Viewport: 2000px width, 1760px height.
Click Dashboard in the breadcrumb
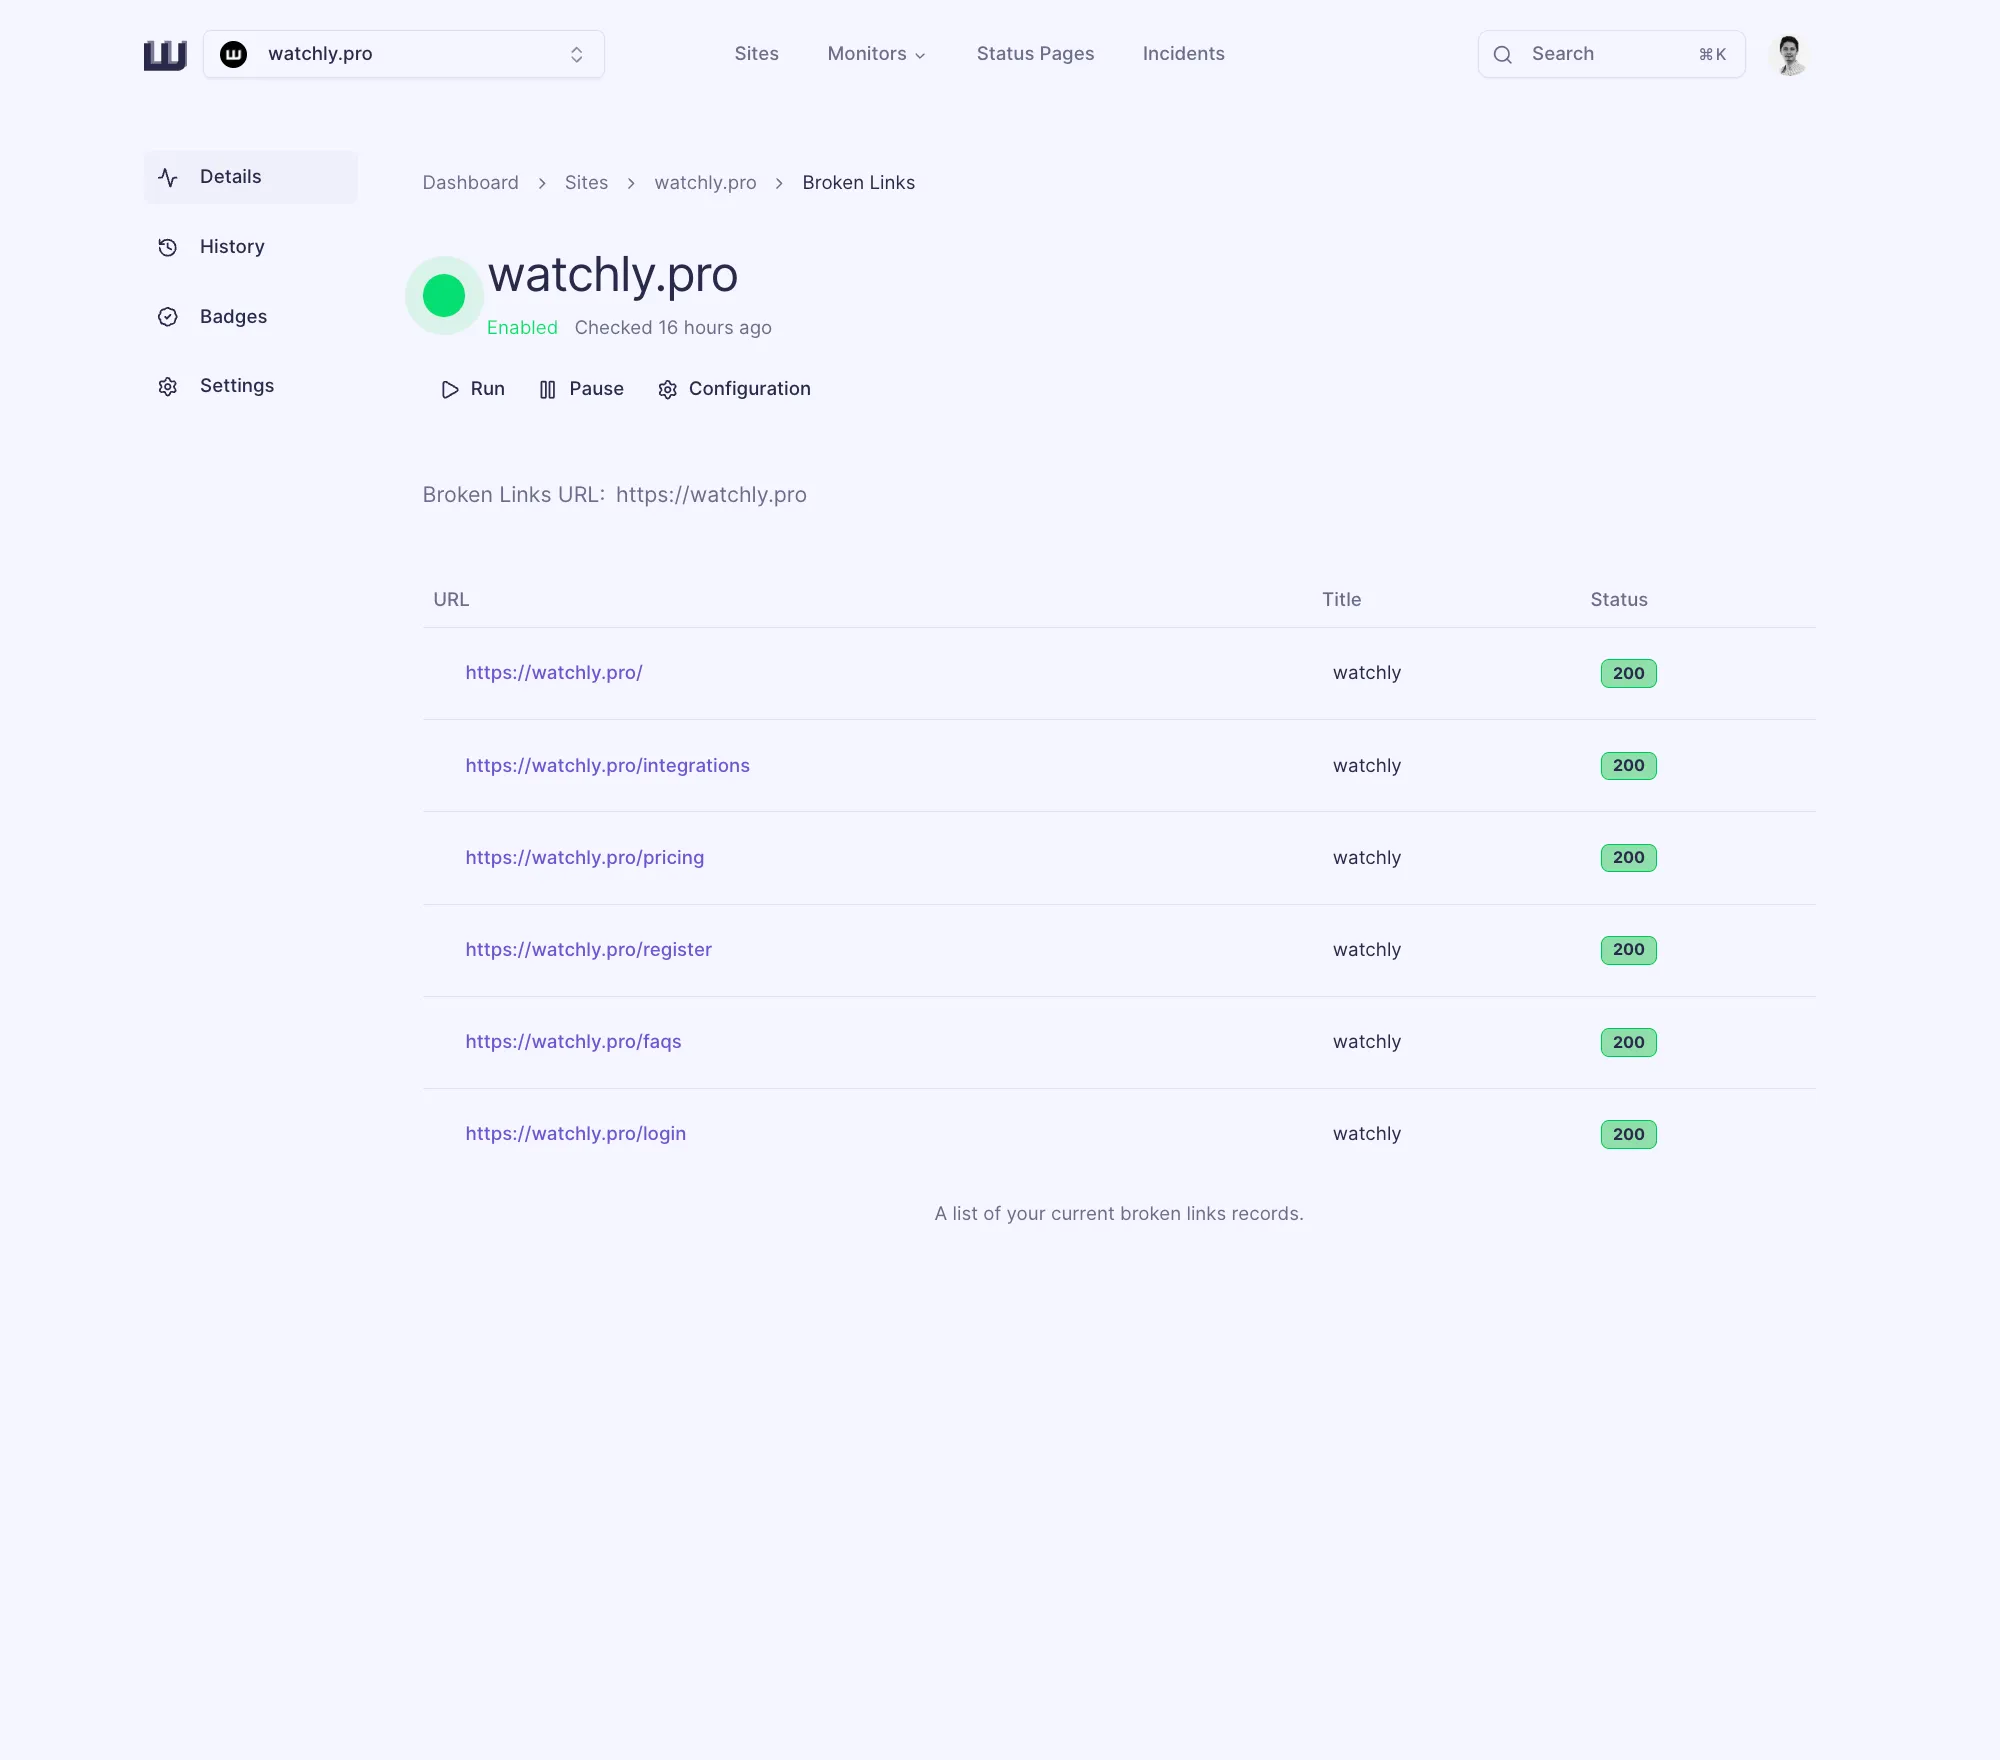(x=470, y=183)
